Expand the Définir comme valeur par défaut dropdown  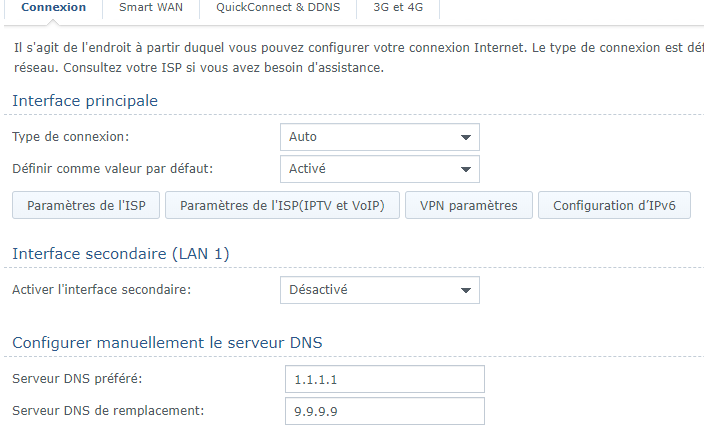tap(380, 169)
